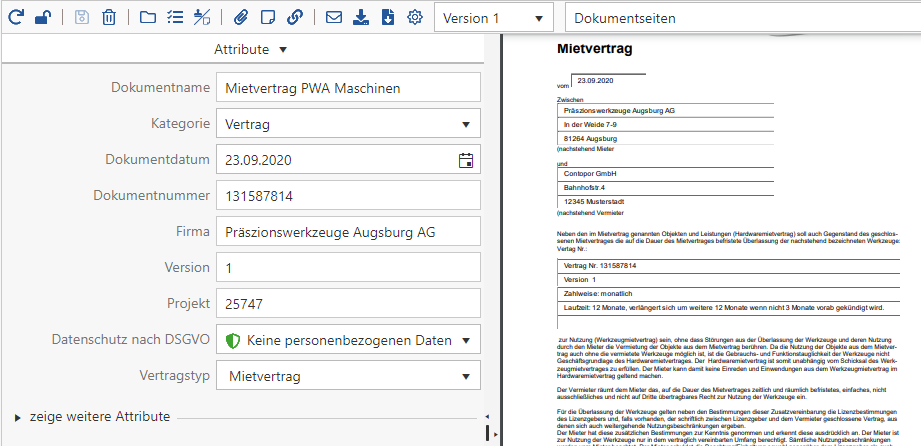Open attachments via paperclip icon
This screenshot has width=921, height=446.
pos(240,18)
